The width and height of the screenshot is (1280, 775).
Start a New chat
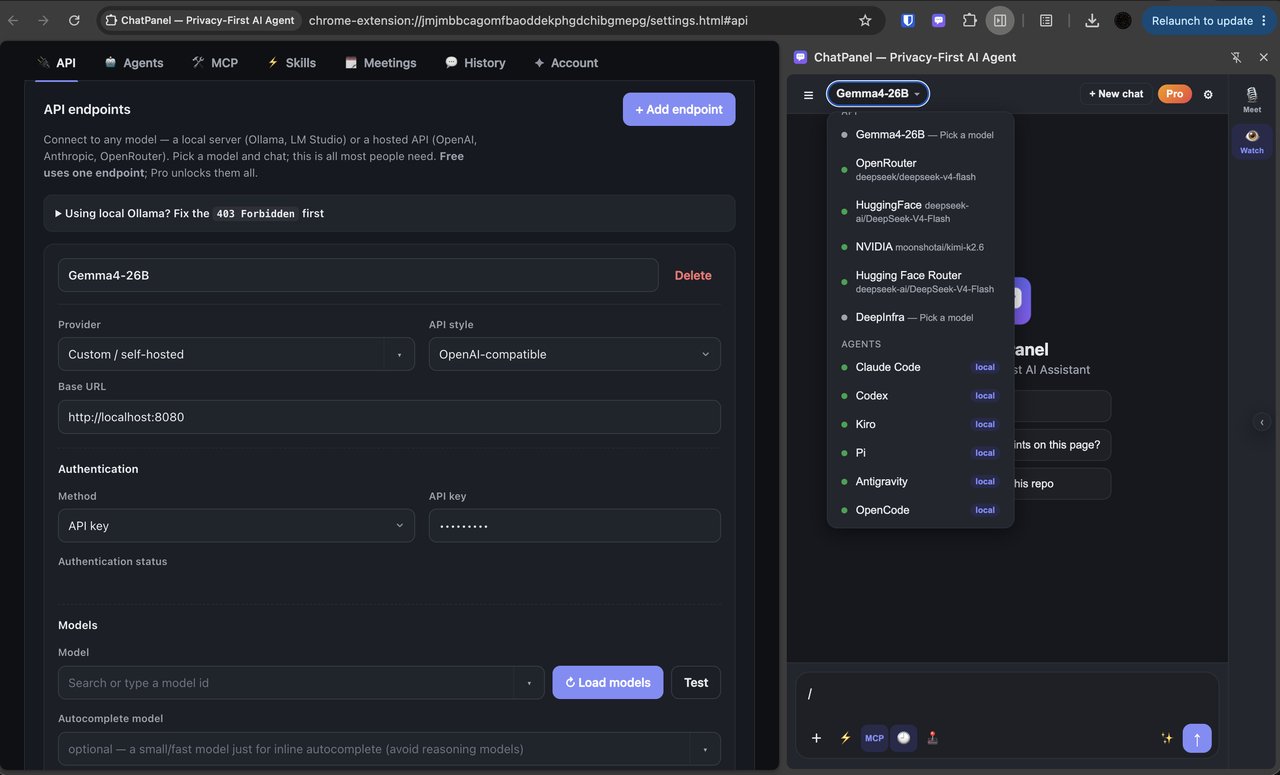(1116, 94)
